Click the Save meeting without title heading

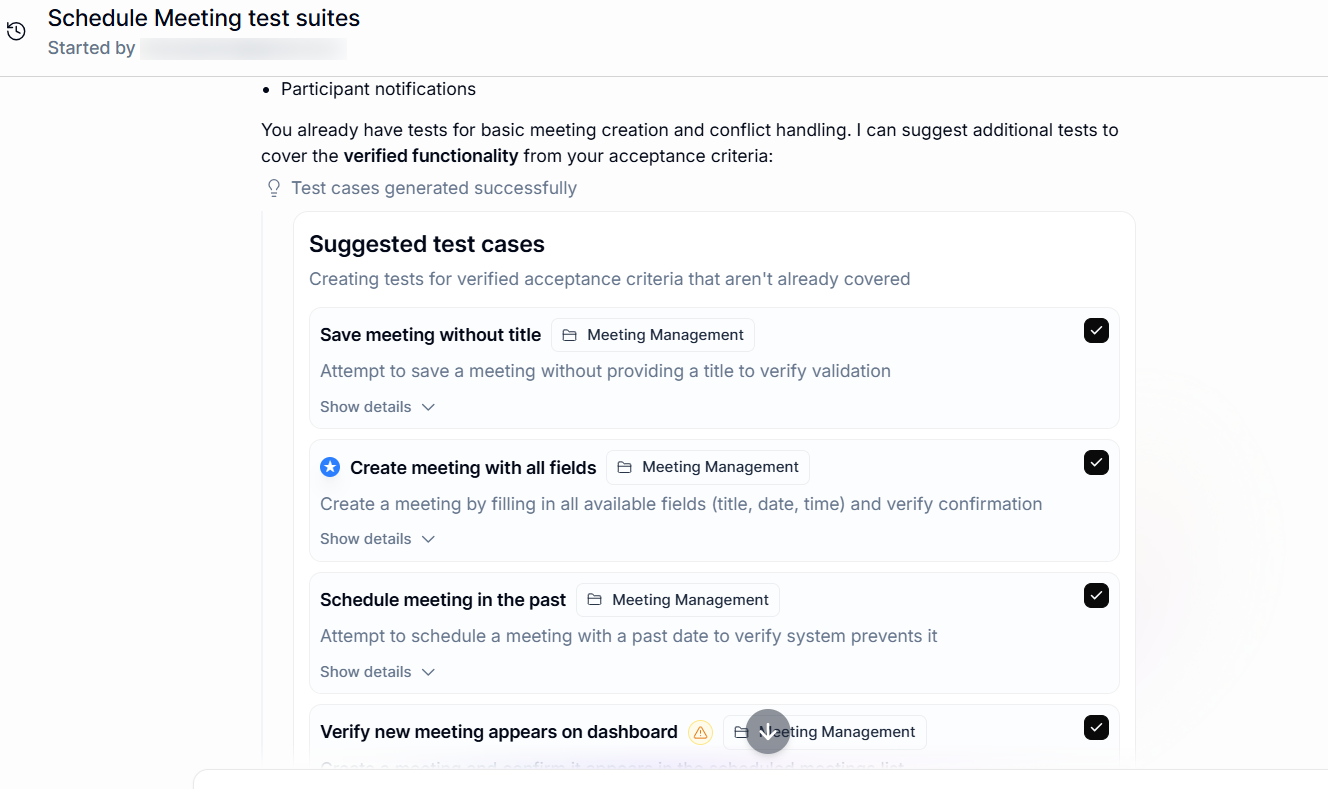(430, 335)
